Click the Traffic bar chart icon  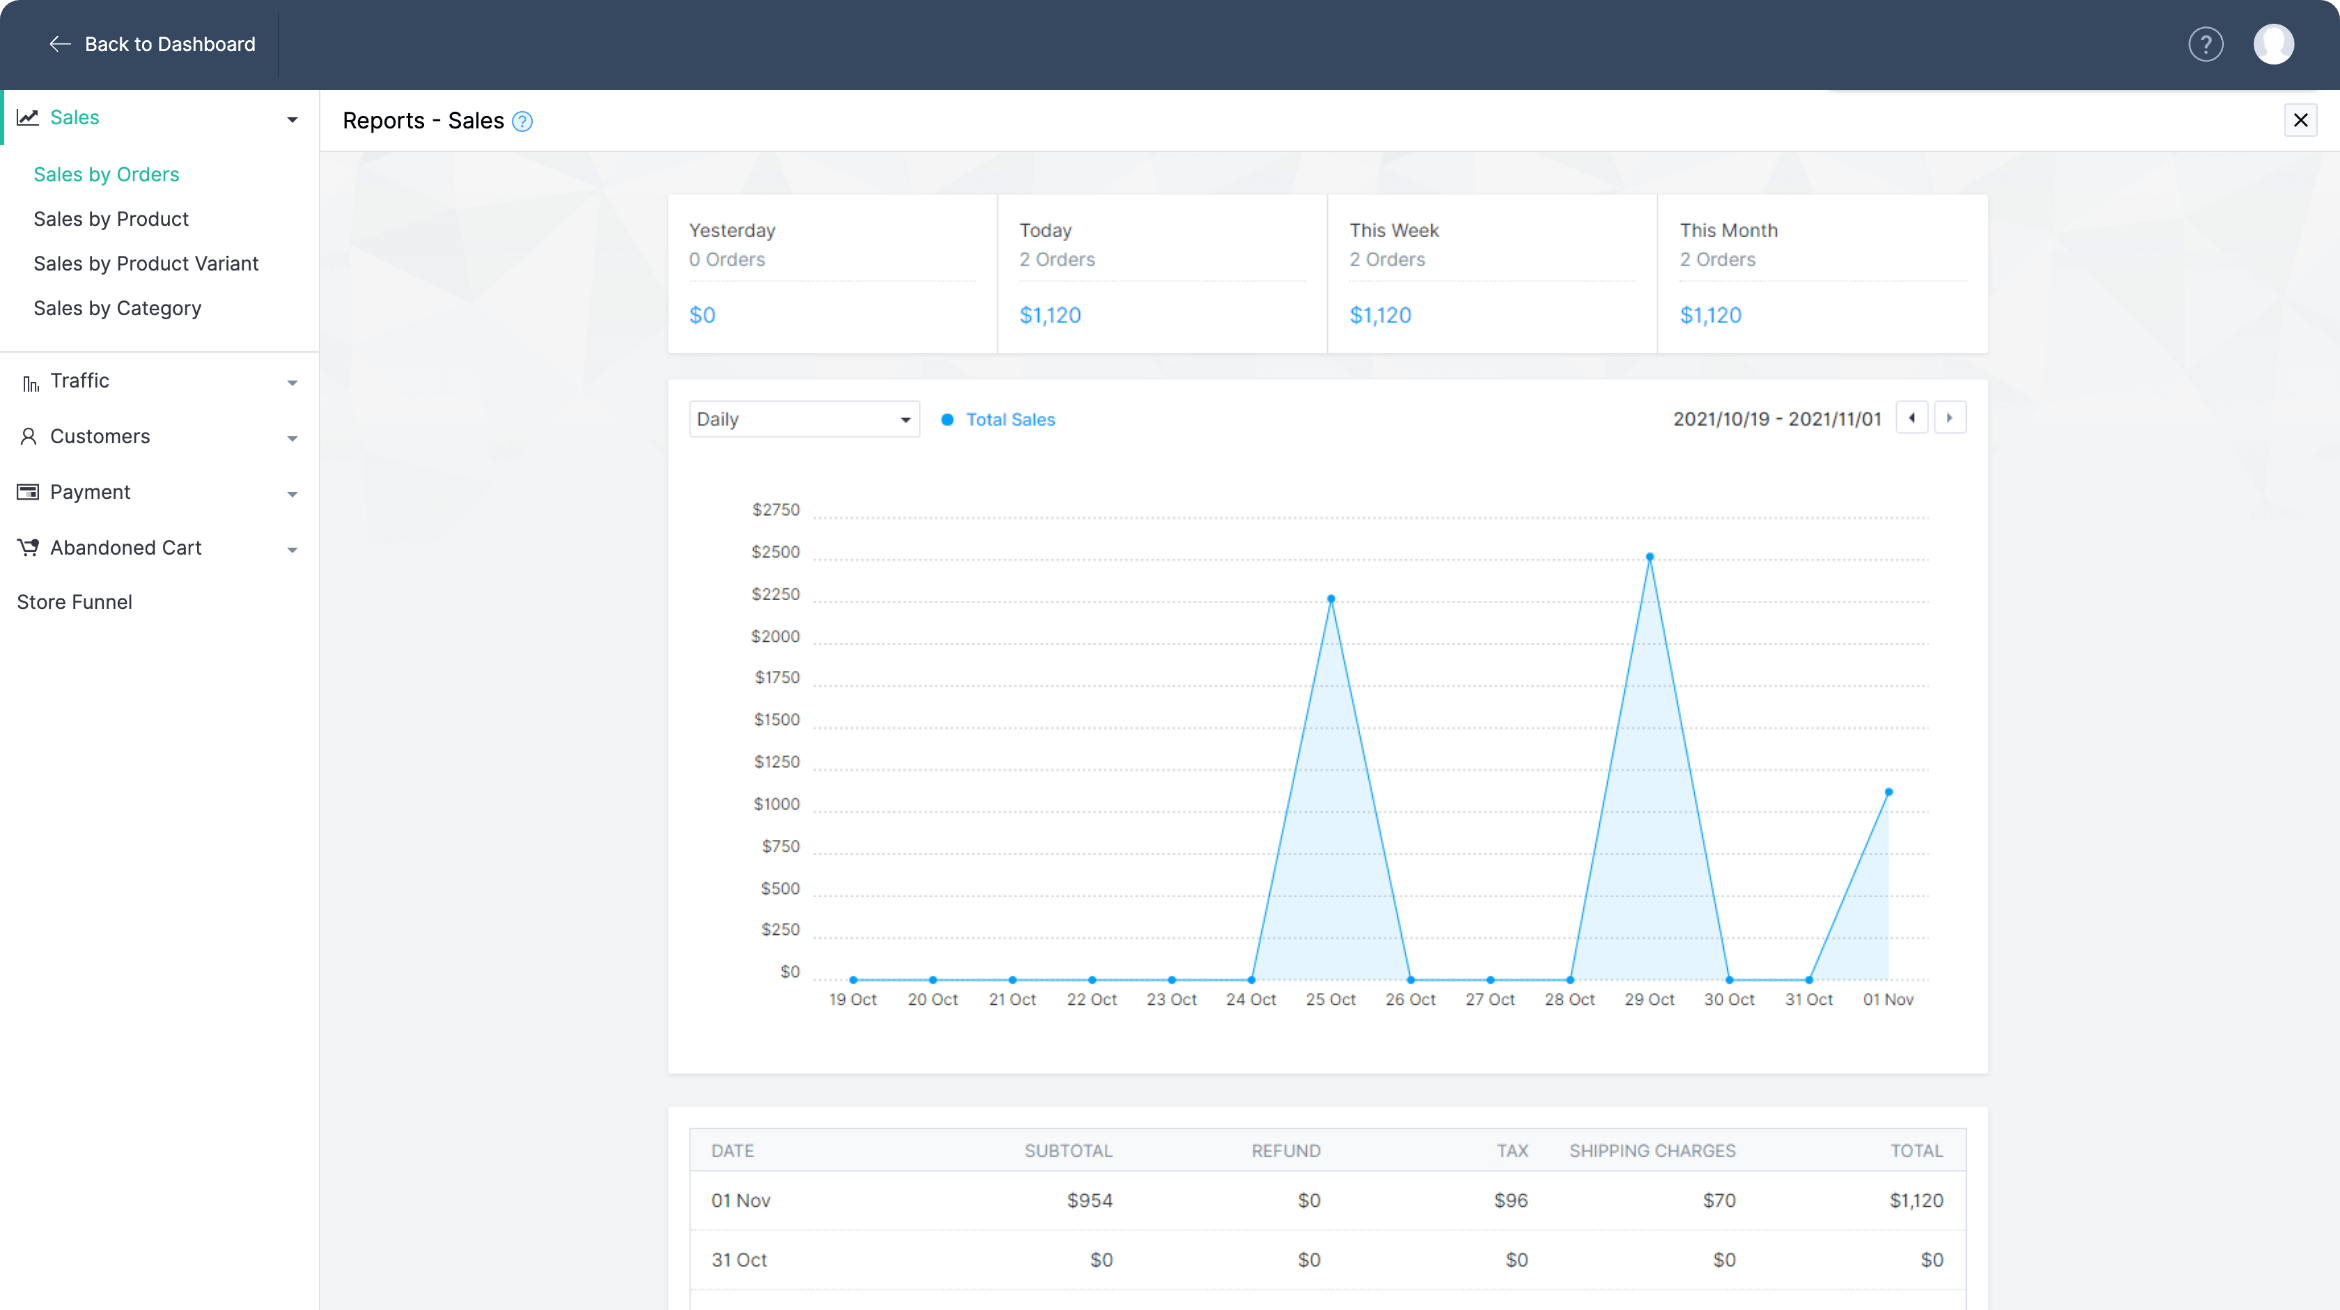tap(30, 382)
